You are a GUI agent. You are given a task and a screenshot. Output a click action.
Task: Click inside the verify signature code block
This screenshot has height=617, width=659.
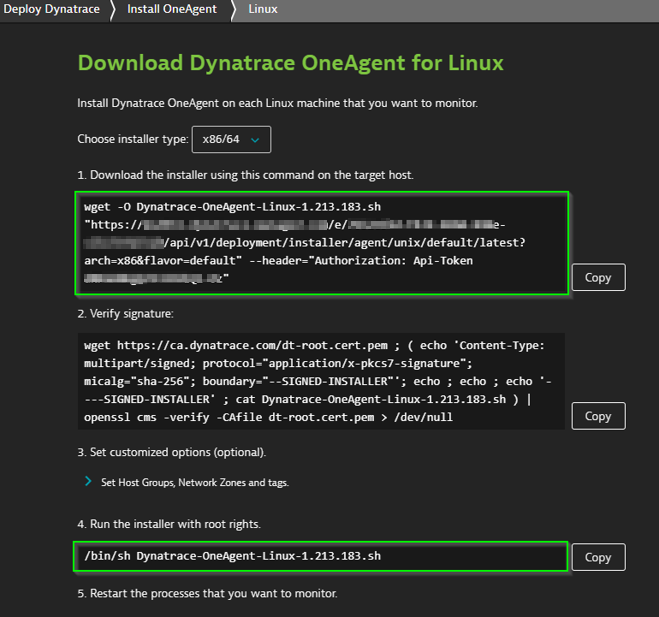322,381
